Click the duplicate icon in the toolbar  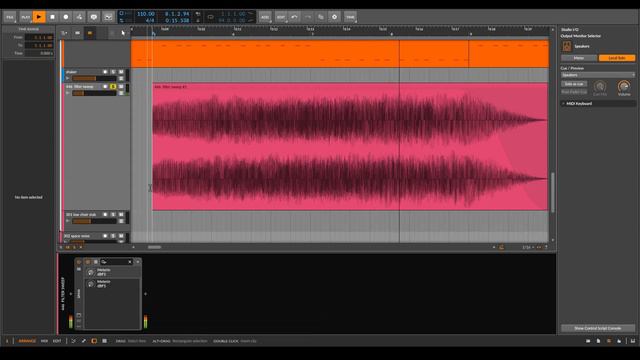(321, 17)
